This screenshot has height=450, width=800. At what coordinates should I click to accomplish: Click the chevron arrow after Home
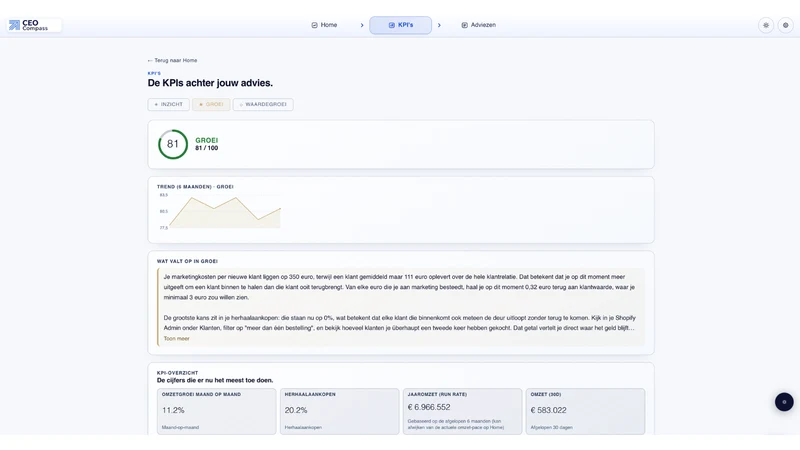pyautogui.click(x=362, y=25)
